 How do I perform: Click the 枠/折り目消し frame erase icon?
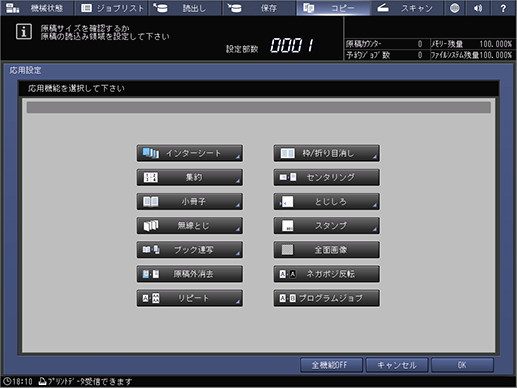287,153
